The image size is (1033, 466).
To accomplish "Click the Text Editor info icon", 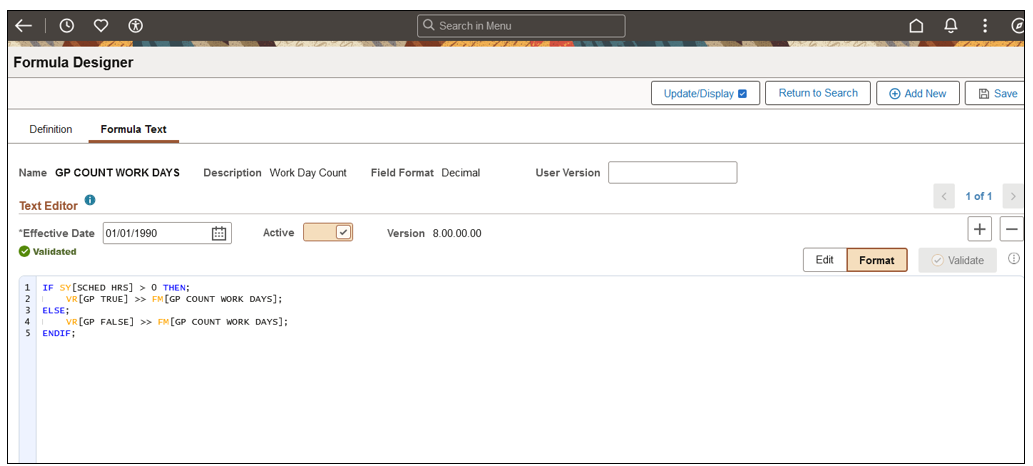I will [x=90, y=201].
